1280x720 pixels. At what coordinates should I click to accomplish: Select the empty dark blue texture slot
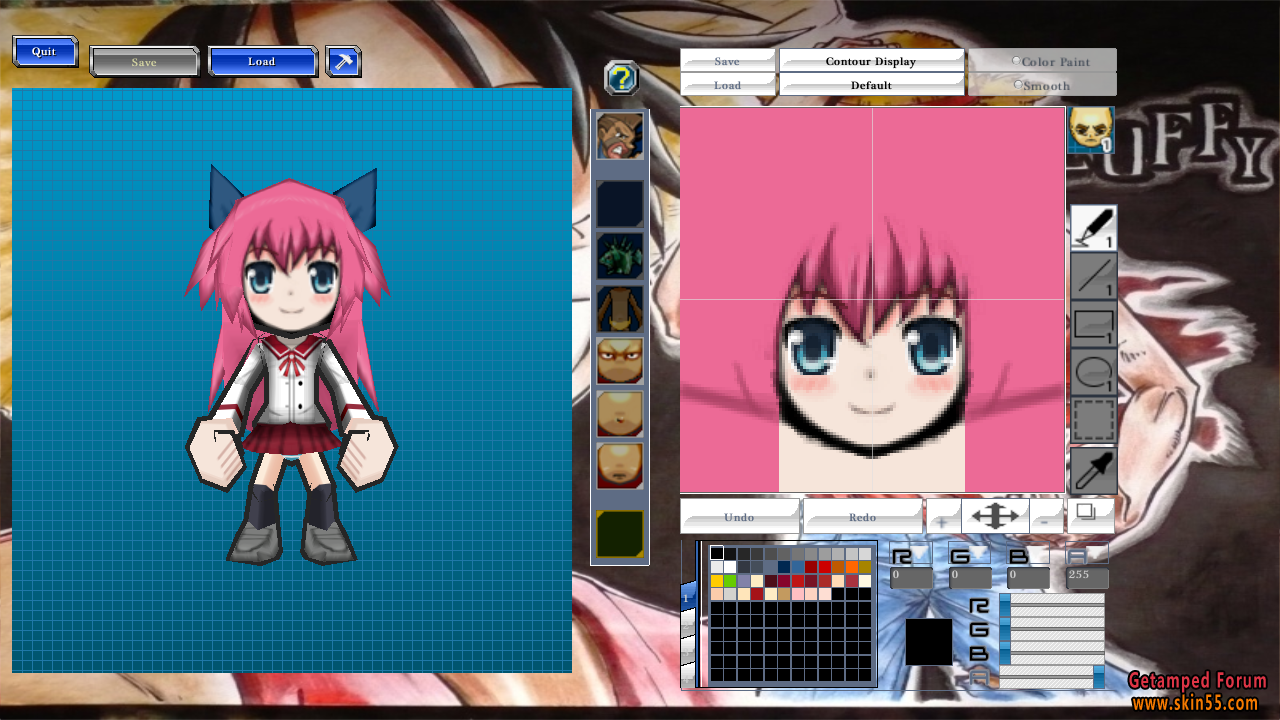pos(620,204)
